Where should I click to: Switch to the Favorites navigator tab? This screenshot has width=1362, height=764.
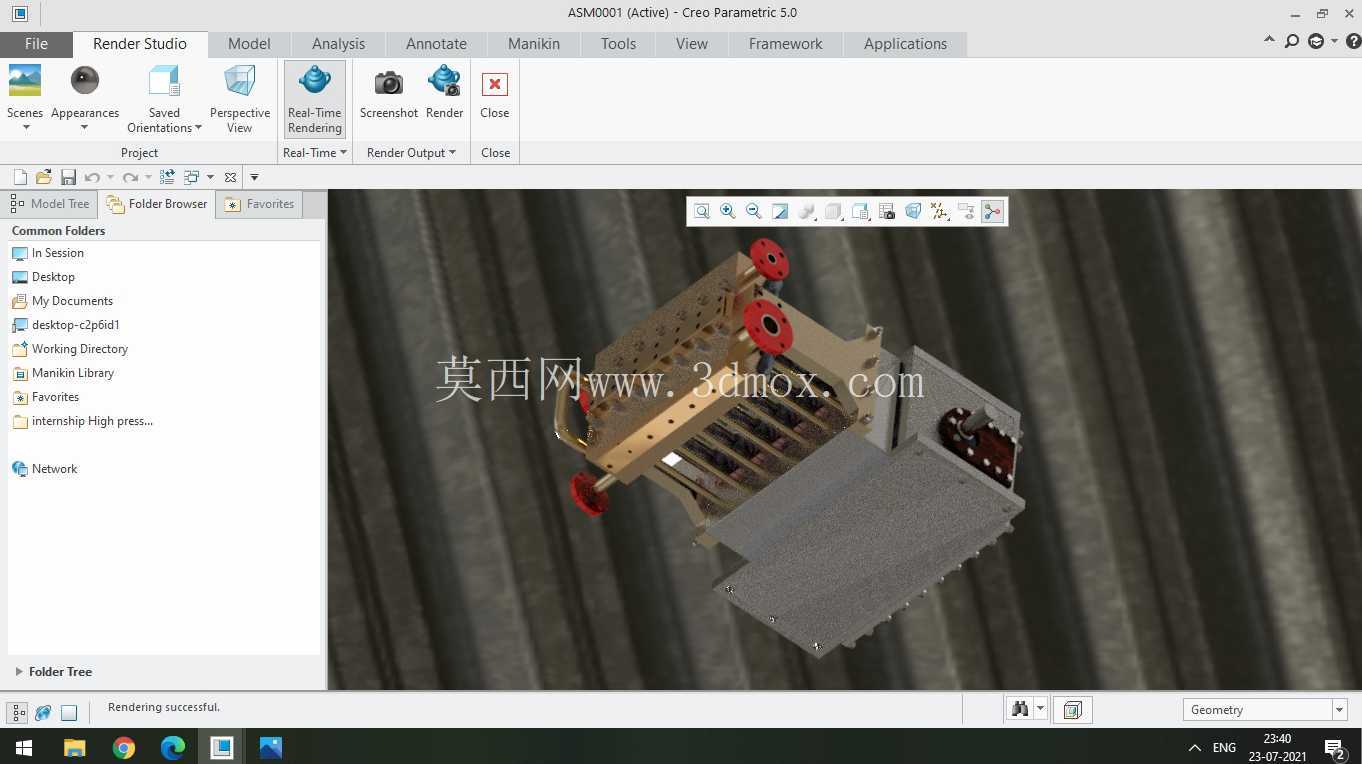(259, 204)
